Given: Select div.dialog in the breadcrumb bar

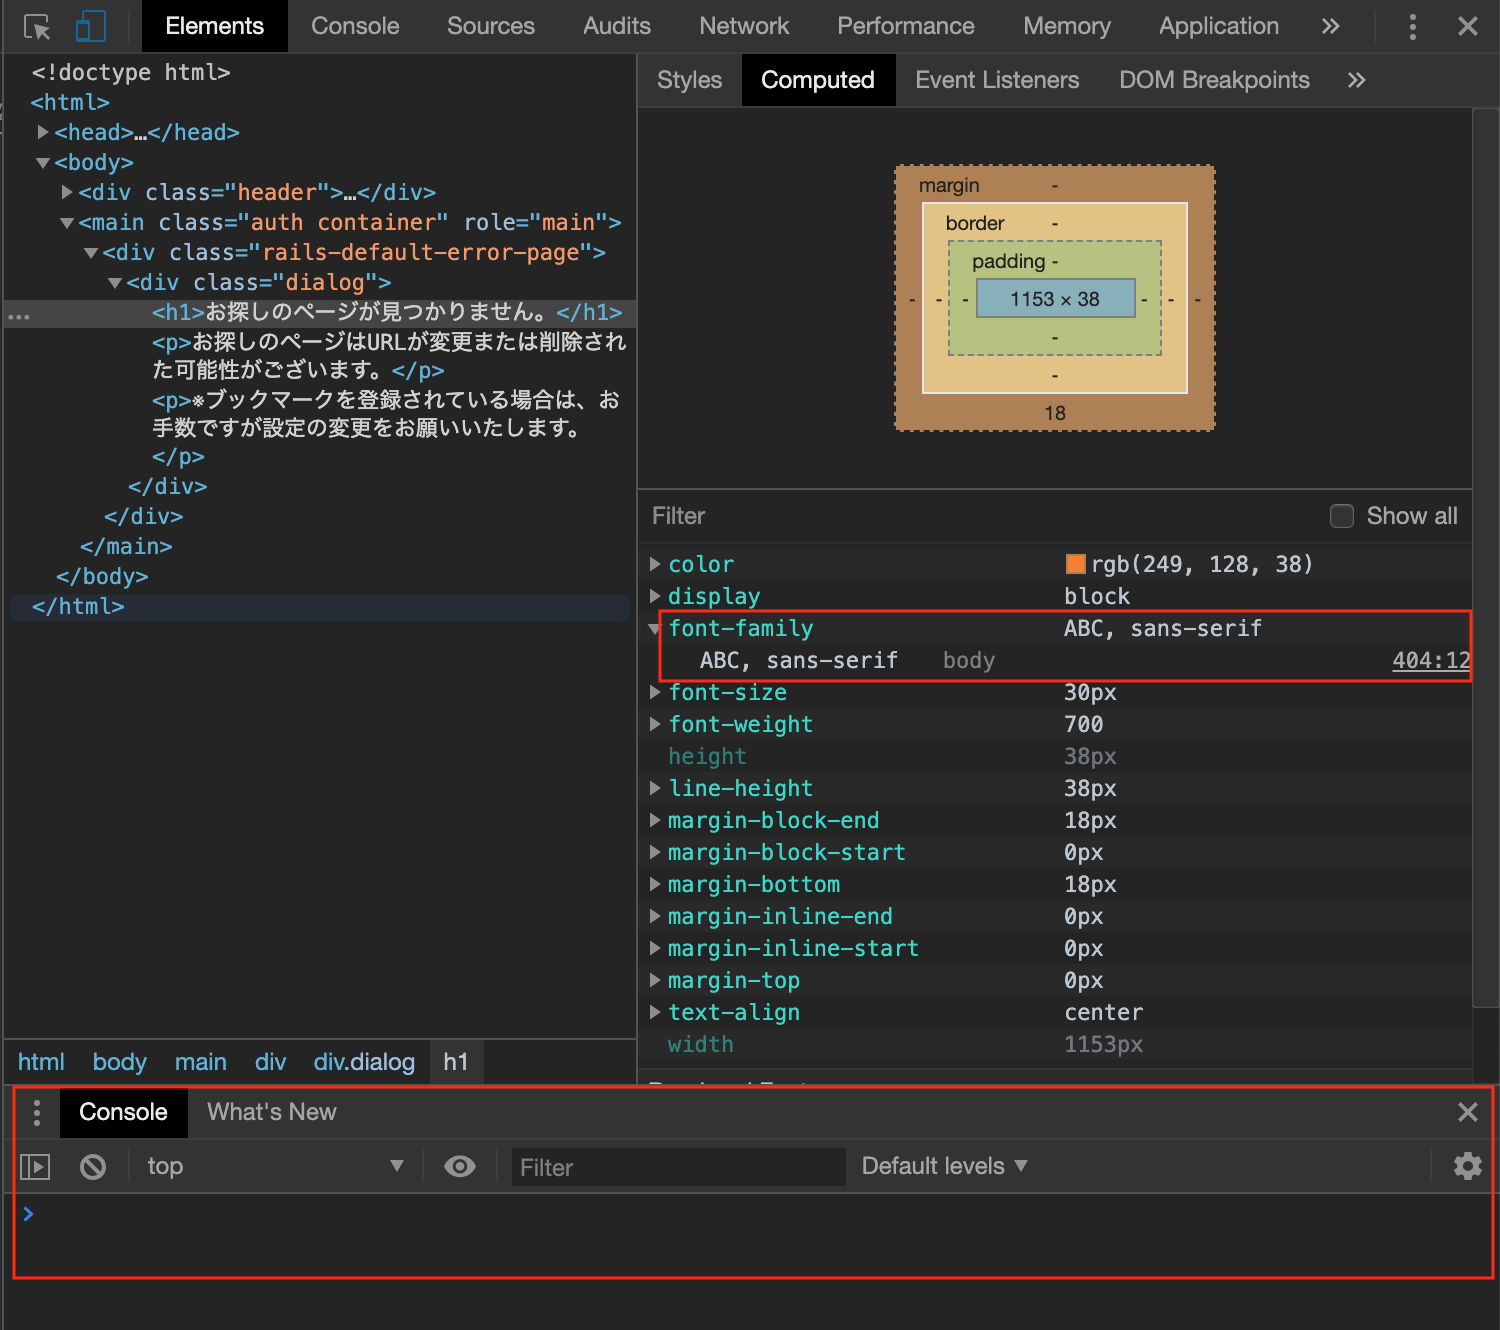Looking at the screenshot, I should click(364, 1062).
